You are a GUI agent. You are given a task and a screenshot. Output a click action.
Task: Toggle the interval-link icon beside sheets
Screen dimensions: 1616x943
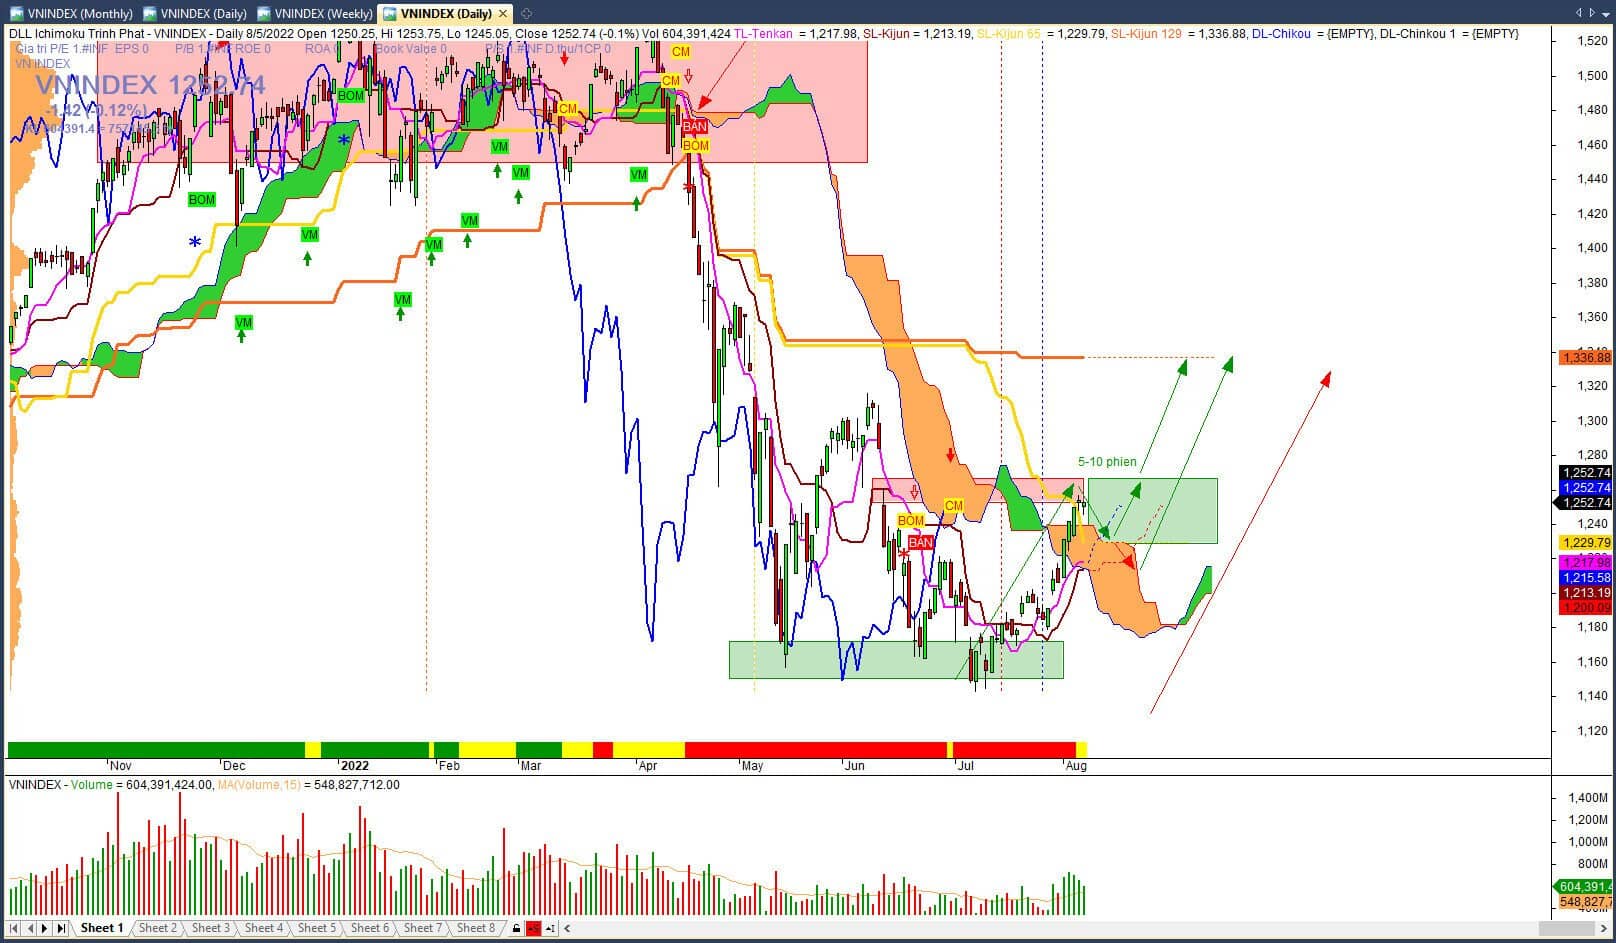click(550, 929)
